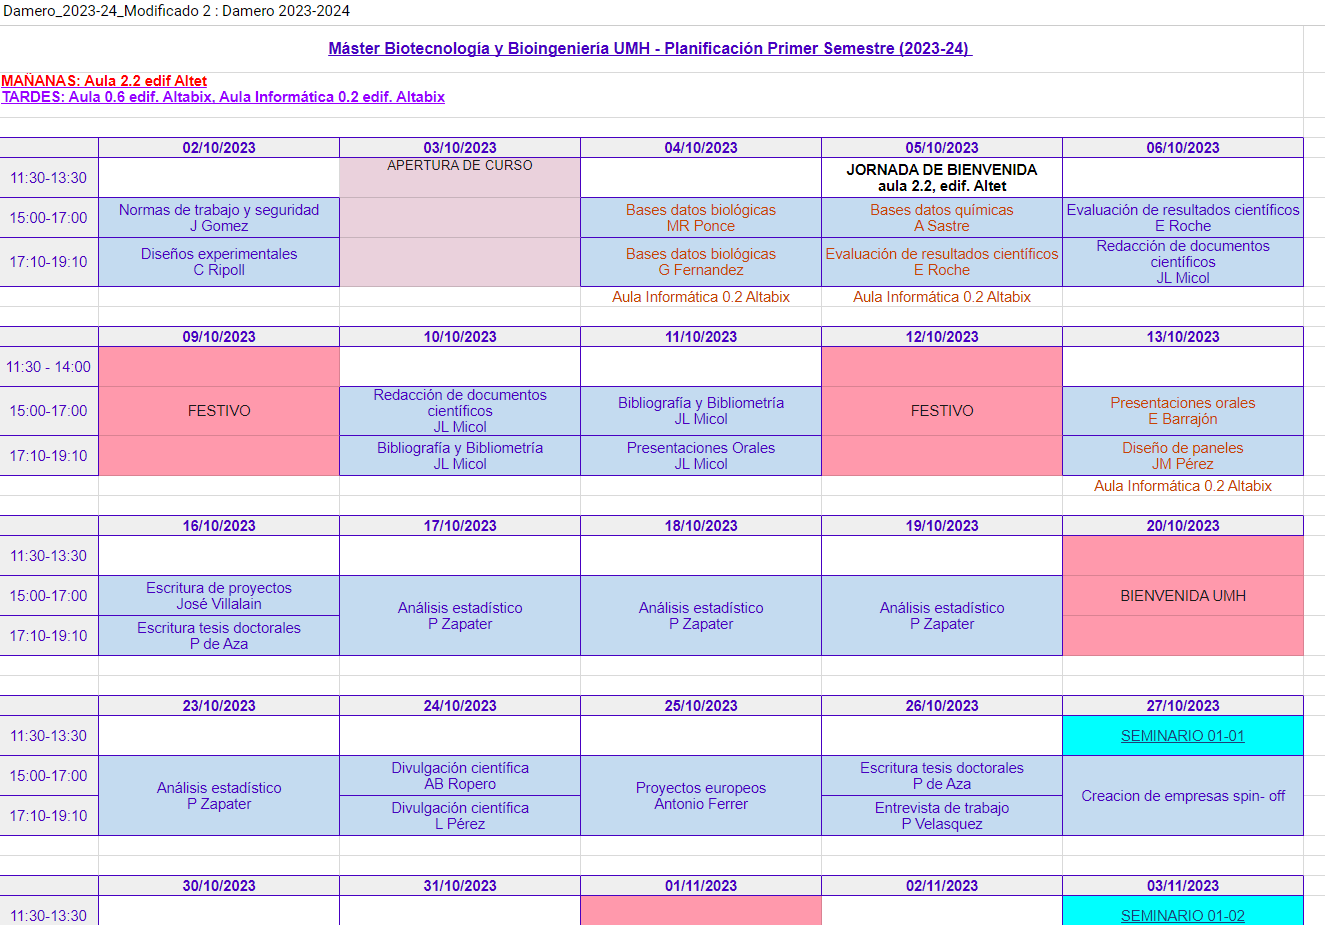This screenshot has height=925, width=1325.
Task: Select Bases datos químicas A Sastre cell
Action: point(942,218)
